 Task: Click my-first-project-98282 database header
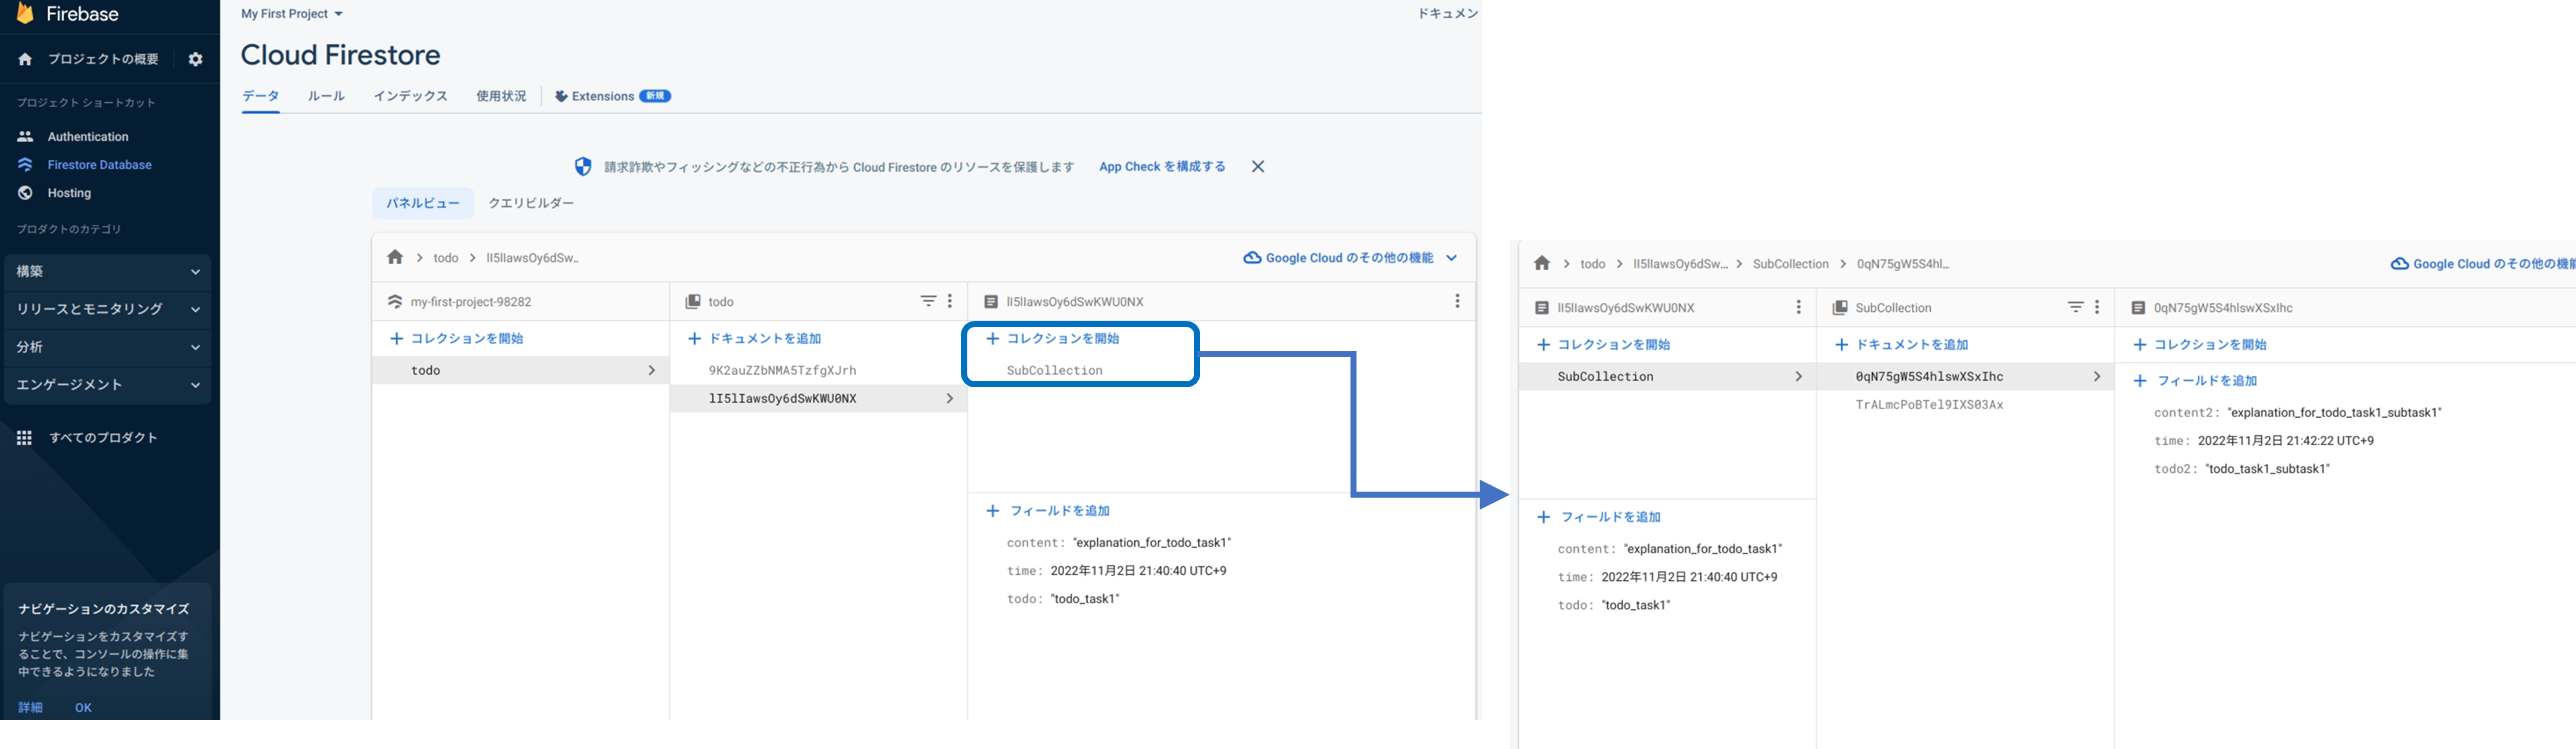pos(471,302)
